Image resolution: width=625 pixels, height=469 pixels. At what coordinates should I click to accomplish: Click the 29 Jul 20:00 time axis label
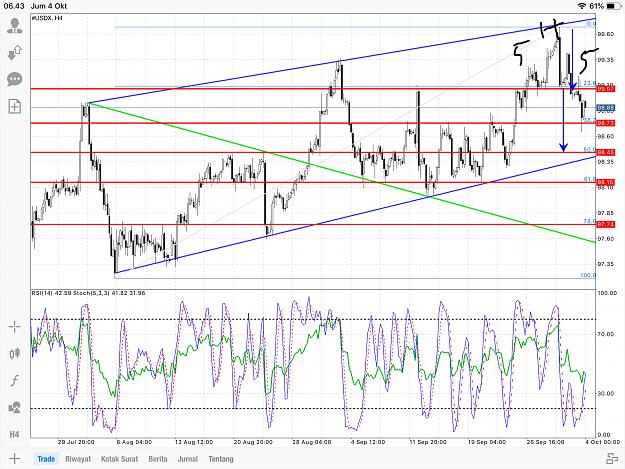[x=76, y=442]
